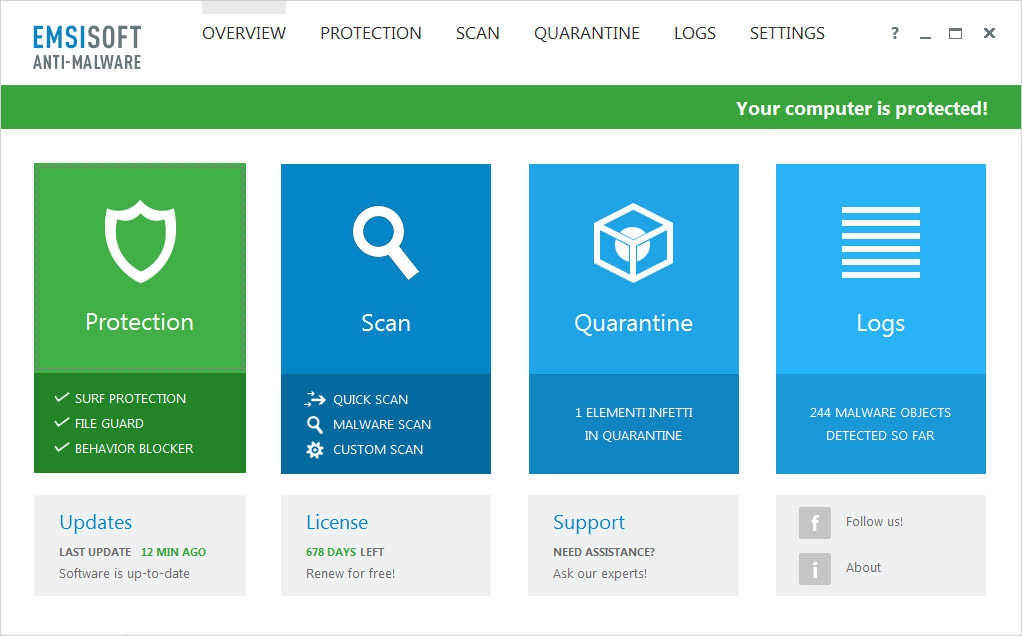Maximize the Emsisoft window

point(956,33)
